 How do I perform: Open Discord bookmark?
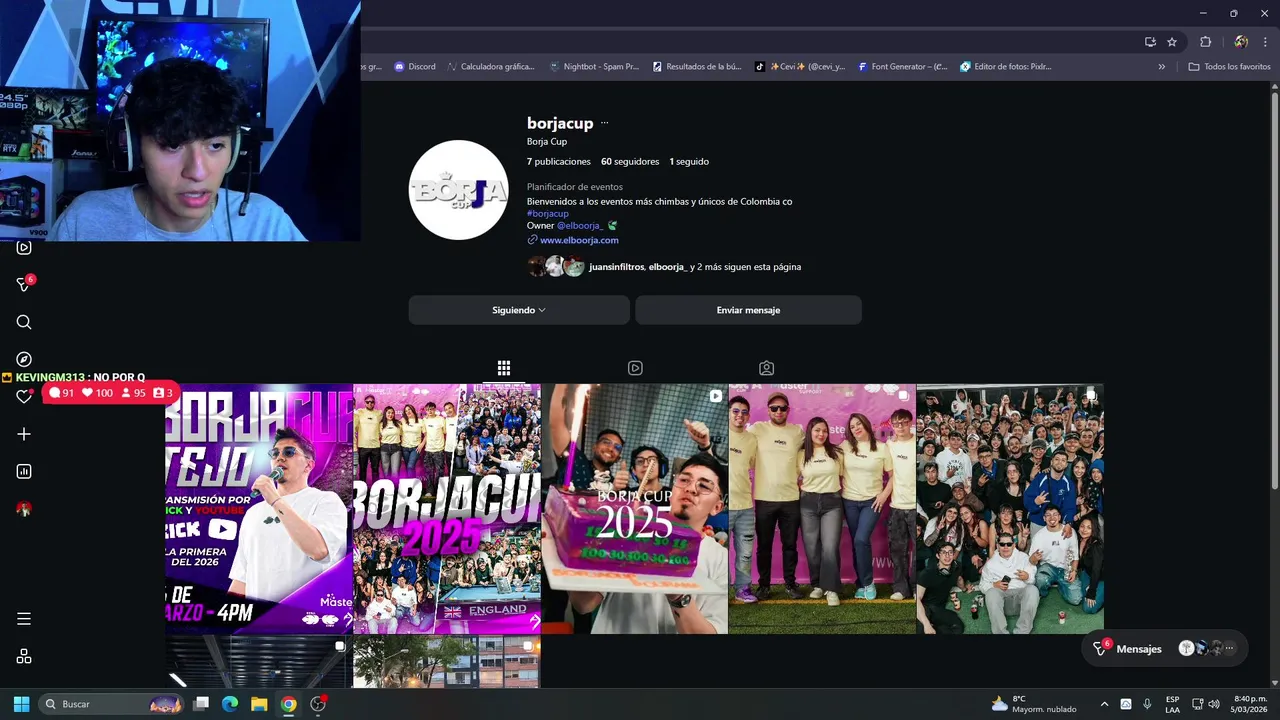click(x=415, y=67)
